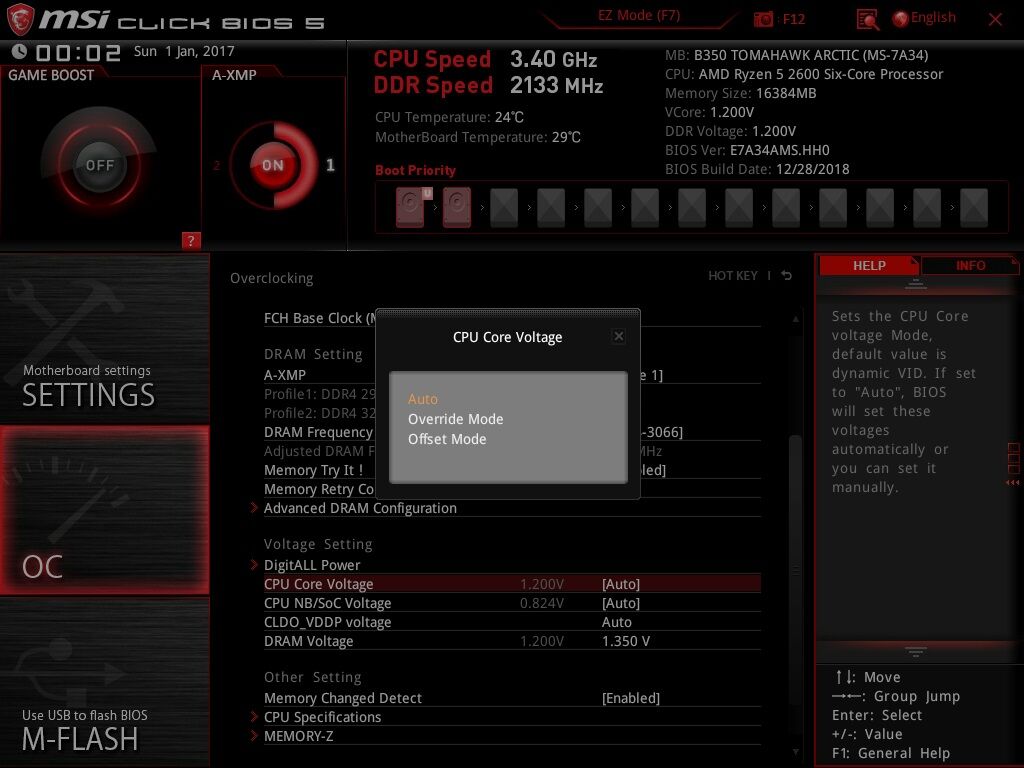This screenshot has height=768, width=1024.
Task: Click CPU Speed 3.40 GHz readout
Action: coord(485,59)
